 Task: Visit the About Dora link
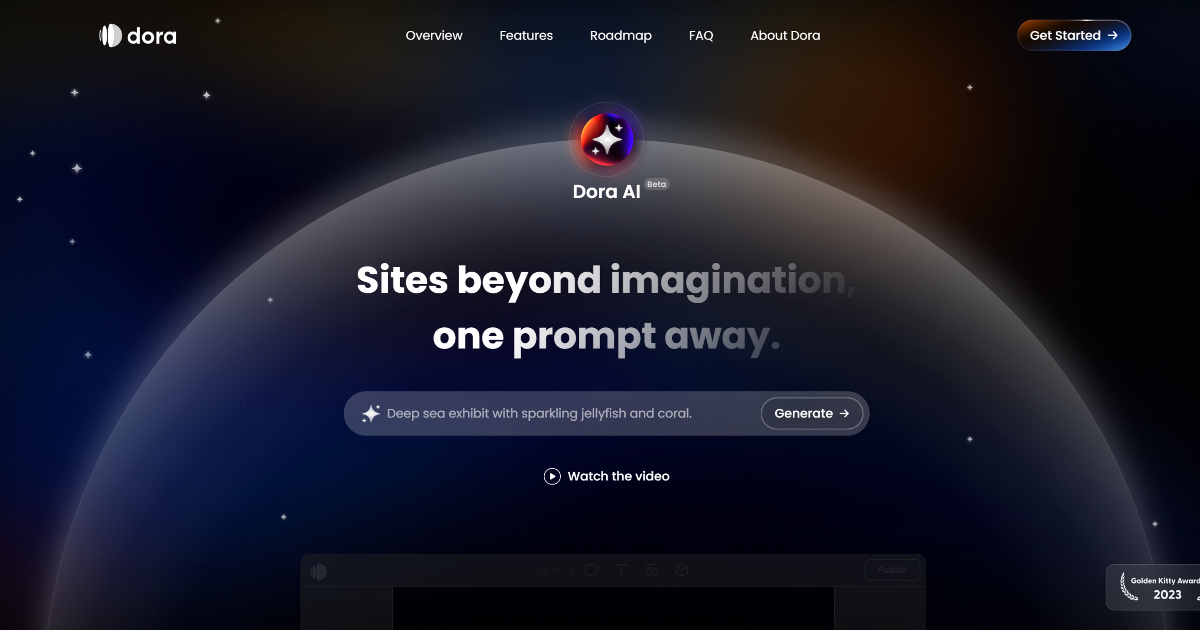pos(785,35)
